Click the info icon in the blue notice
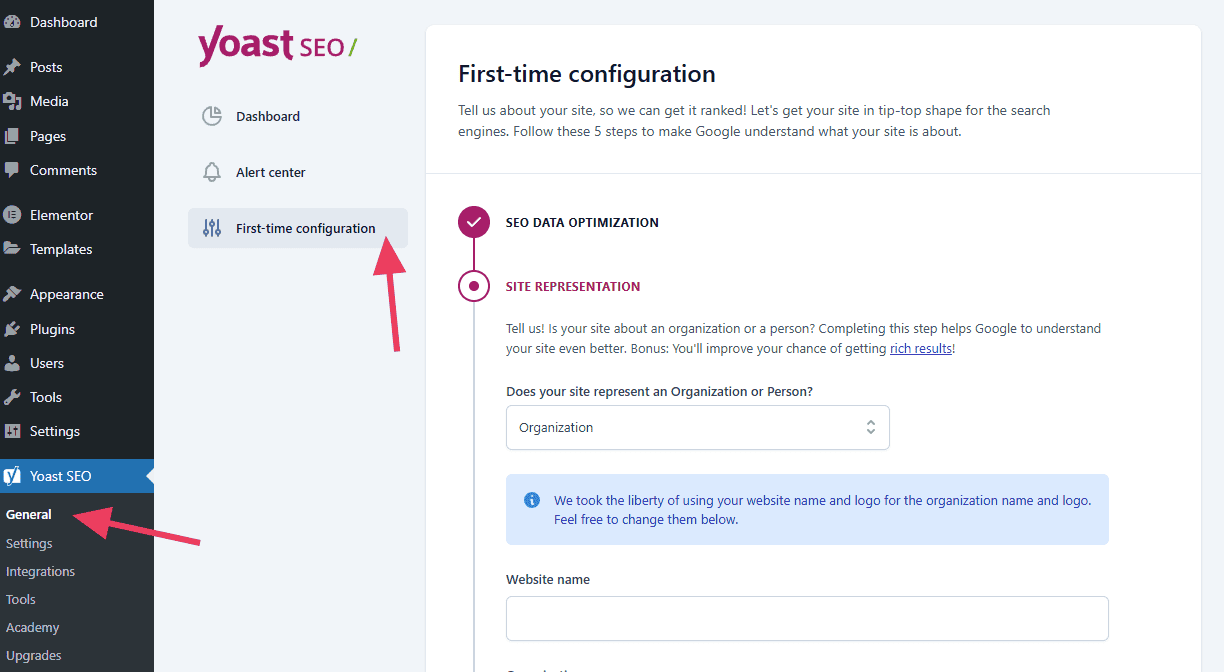 [532, 499]
